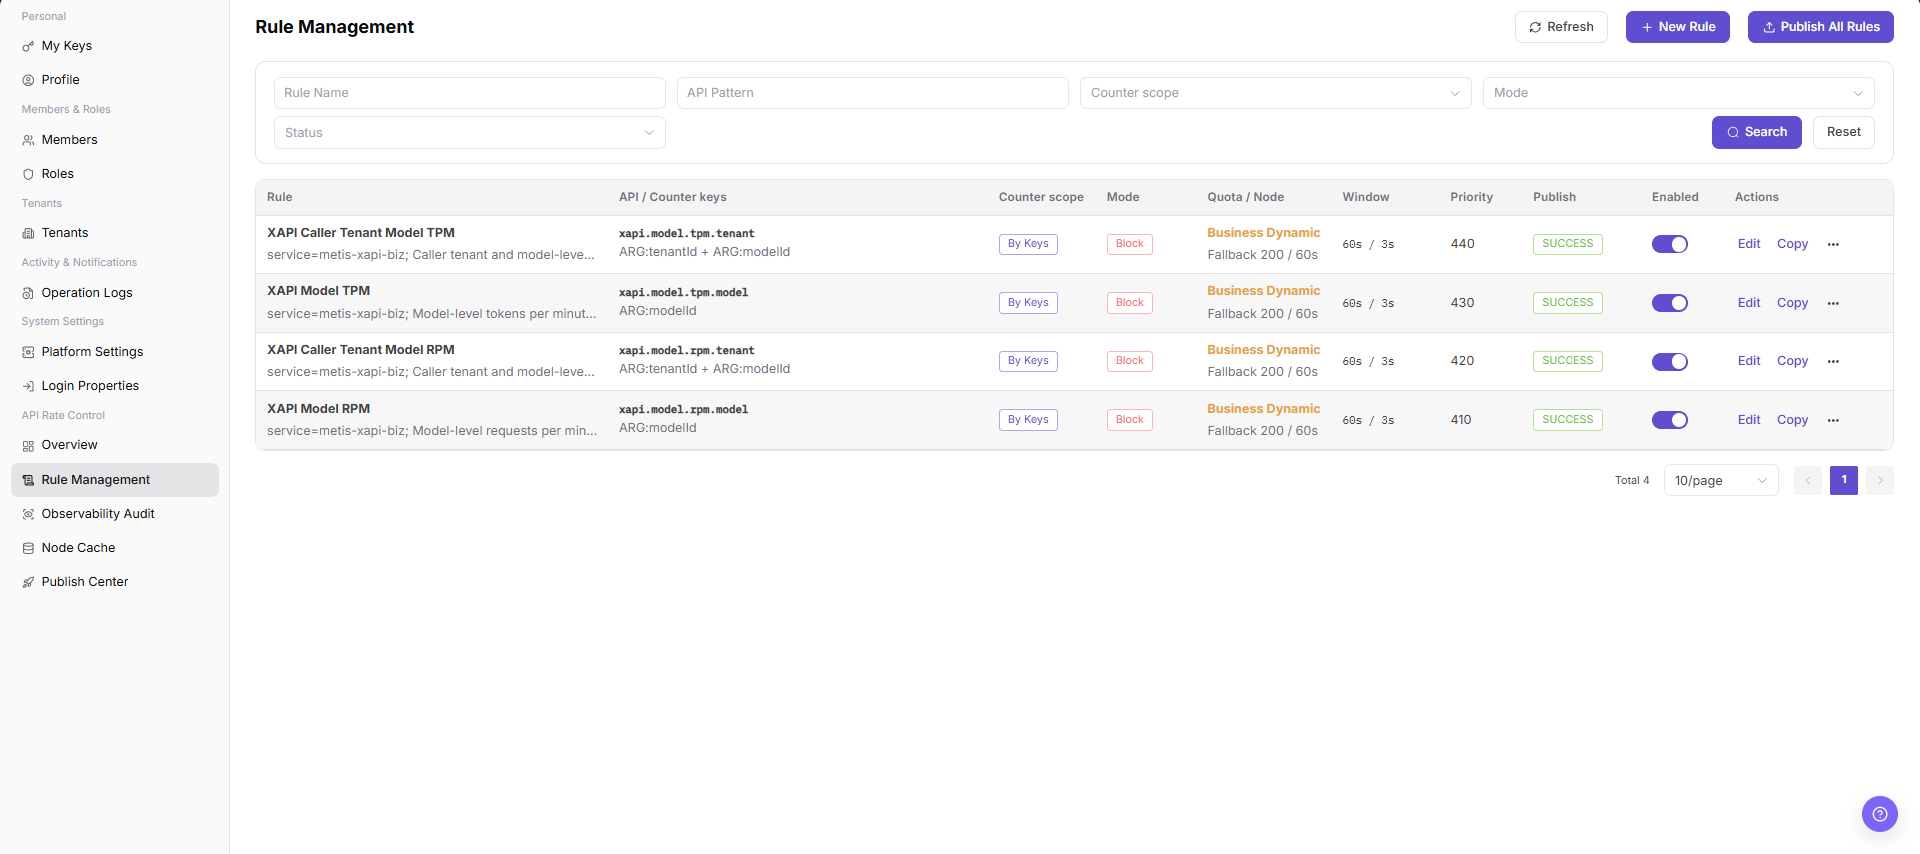Screen dimensions: 1920x854
Task: Click the SUCCESS tag in XAPI Model TPM row
Action: tap(1567, 303)
